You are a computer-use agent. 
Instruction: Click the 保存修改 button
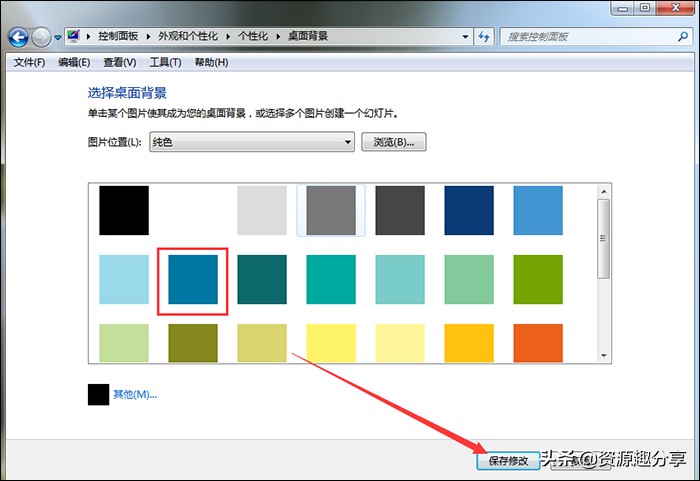(x=510, y=461)
